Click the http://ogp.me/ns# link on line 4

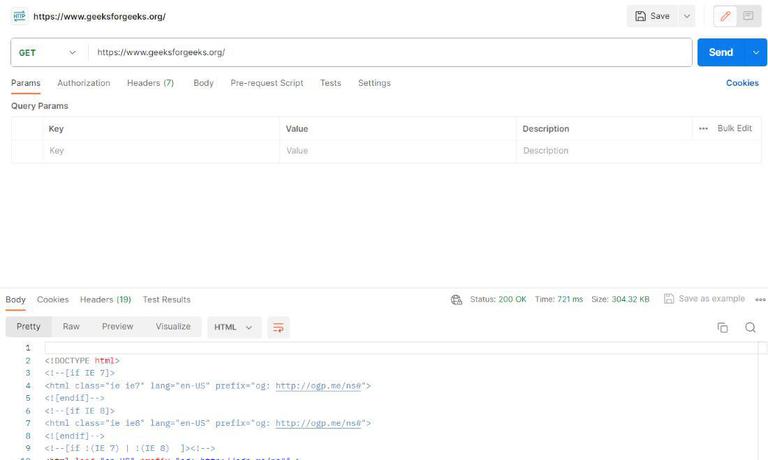click(x=318, y=386)
